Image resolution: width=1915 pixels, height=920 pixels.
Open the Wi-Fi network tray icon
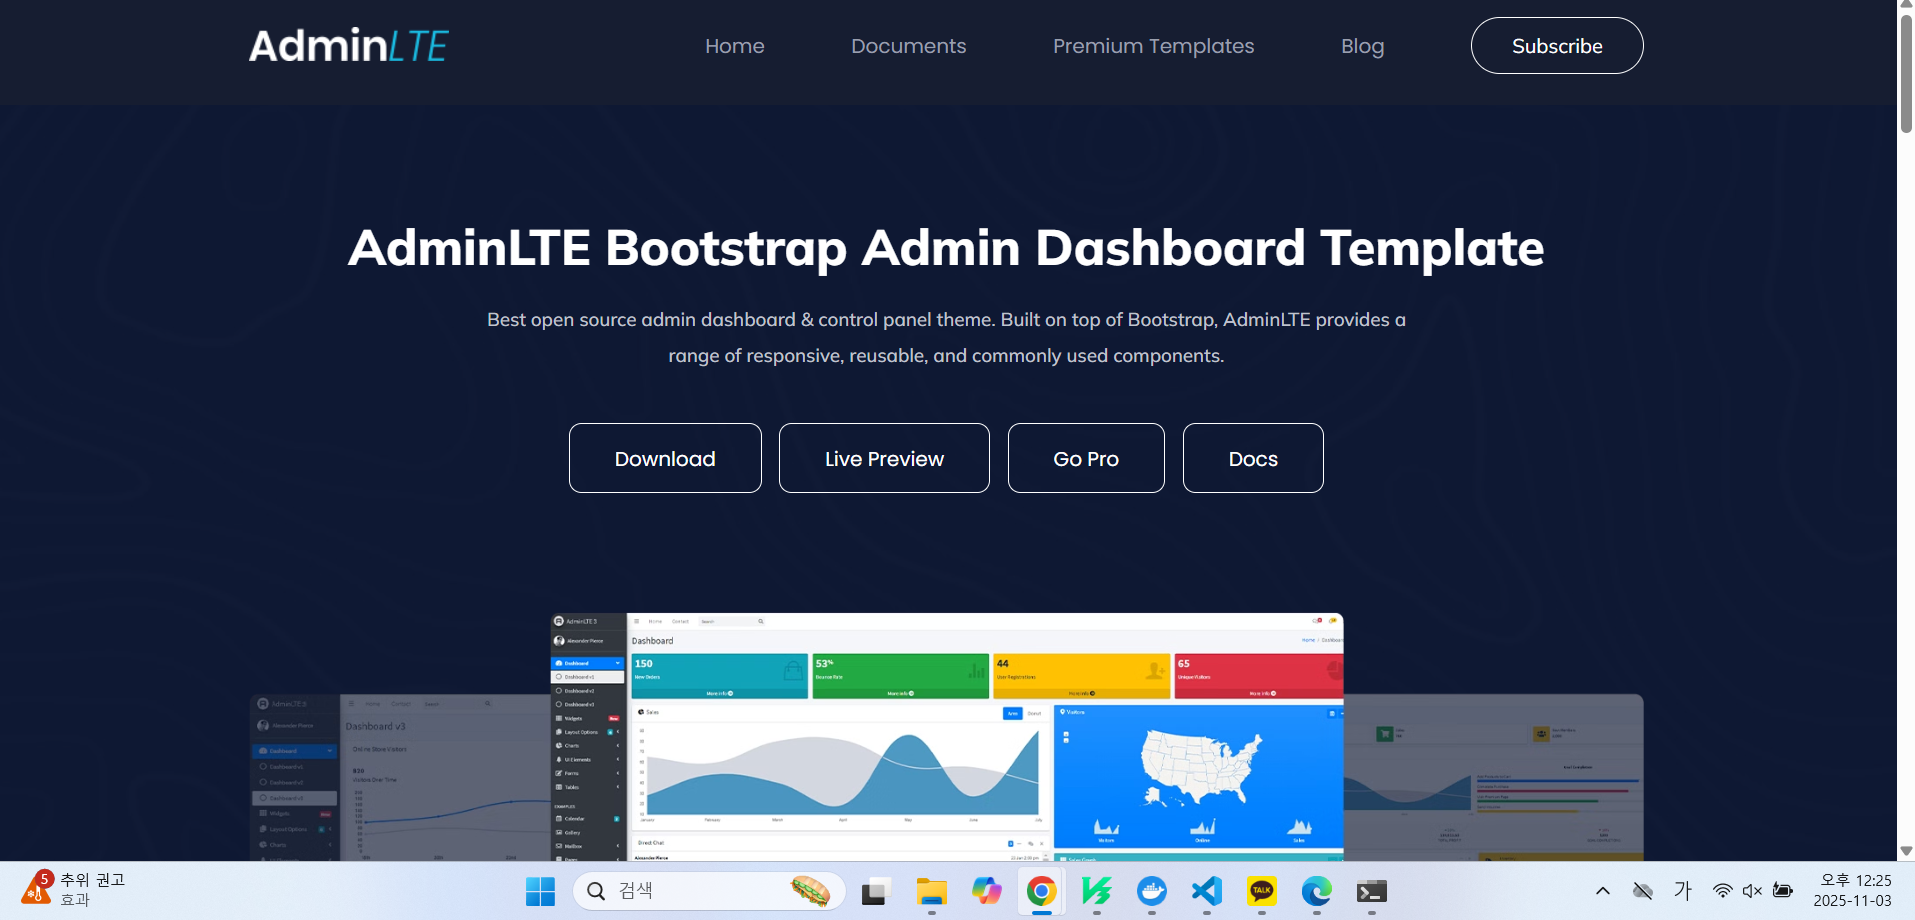pos(1722,891)
